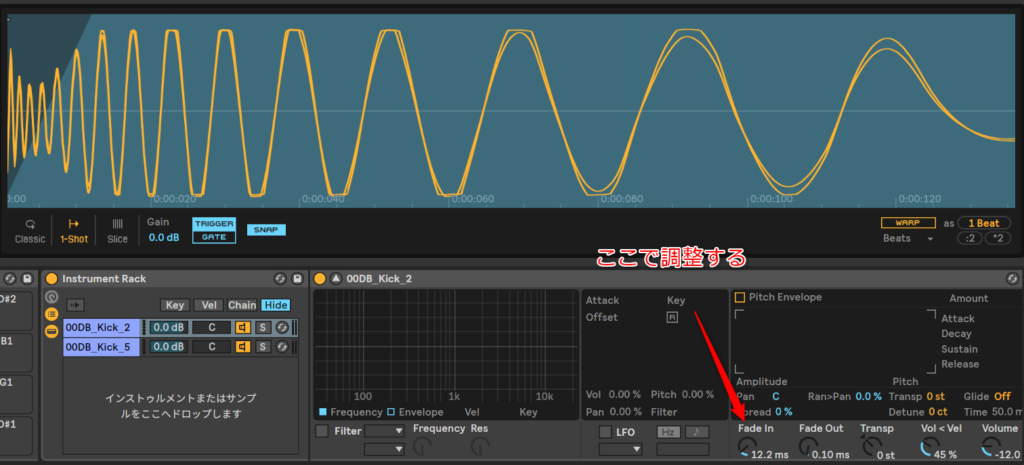Open the Key zone tab
Viewport: 1024px width, 465px height.
tap(175, 305)
